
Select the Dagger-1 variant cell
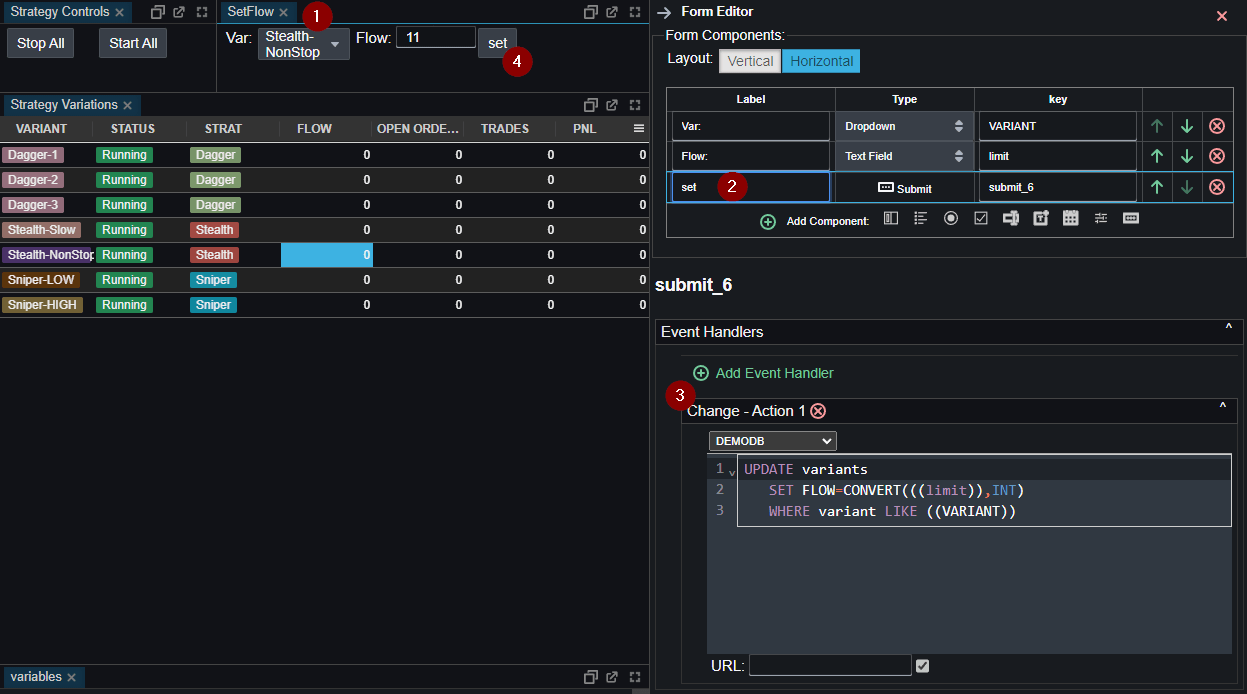pos(33,155)
